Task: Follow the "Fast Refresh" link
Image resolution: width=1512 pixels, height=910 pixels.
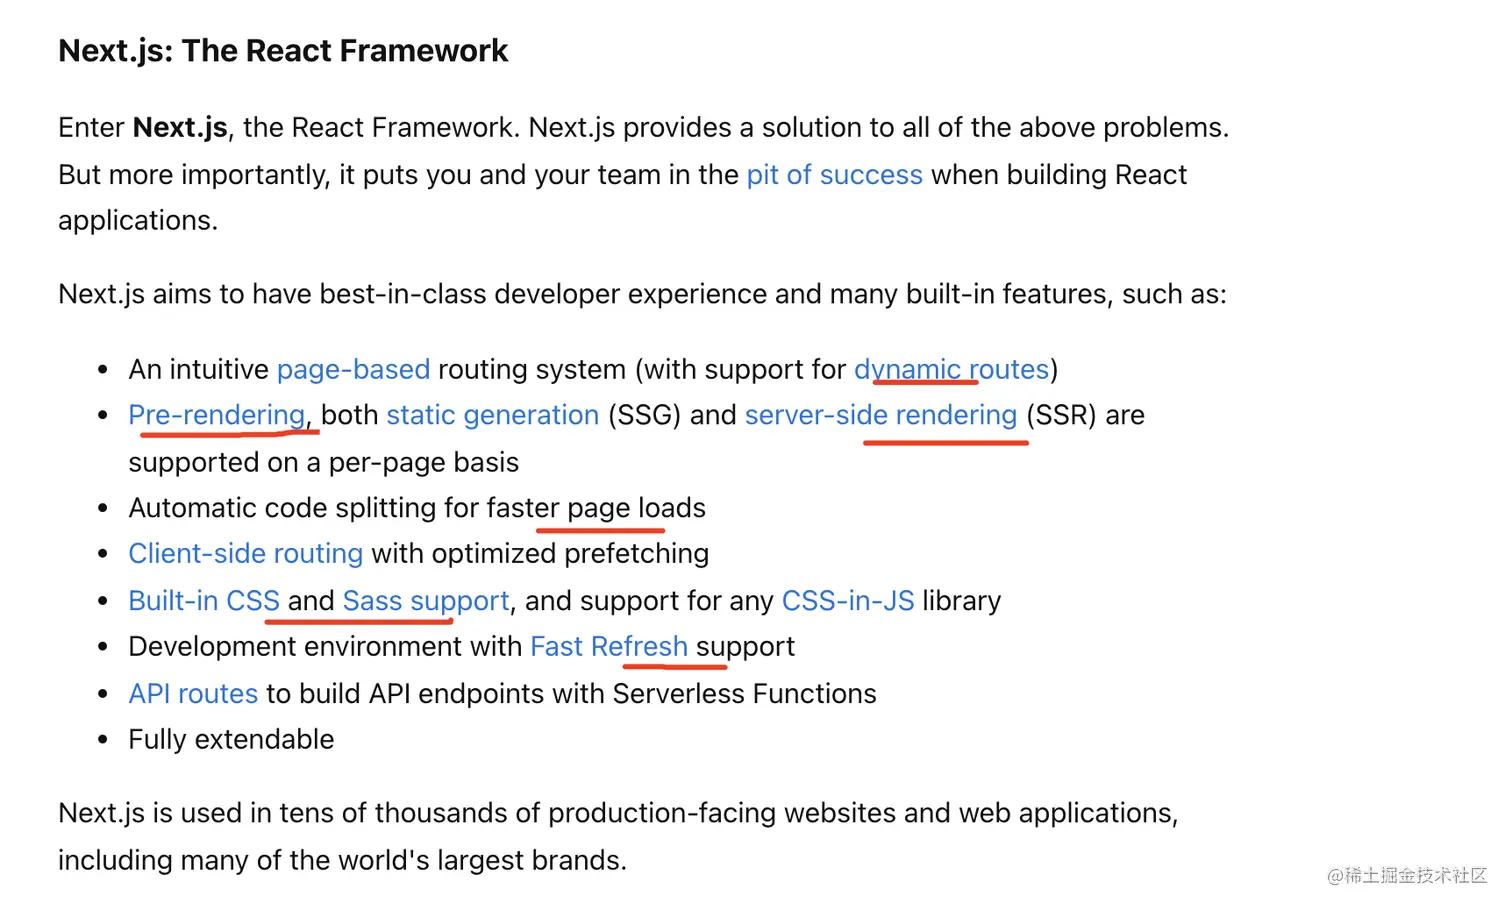Action: 608,647
